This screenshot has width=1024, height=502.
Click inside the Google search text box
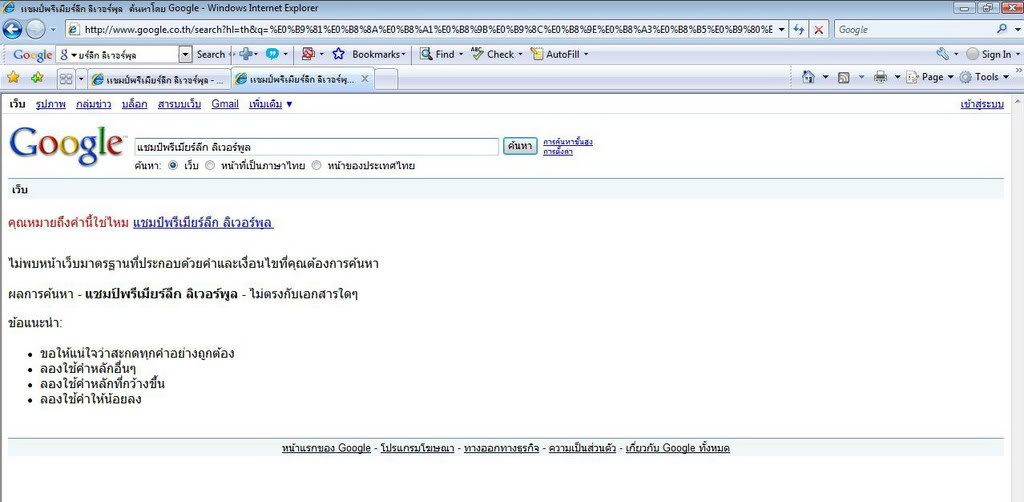click(315, 147)
